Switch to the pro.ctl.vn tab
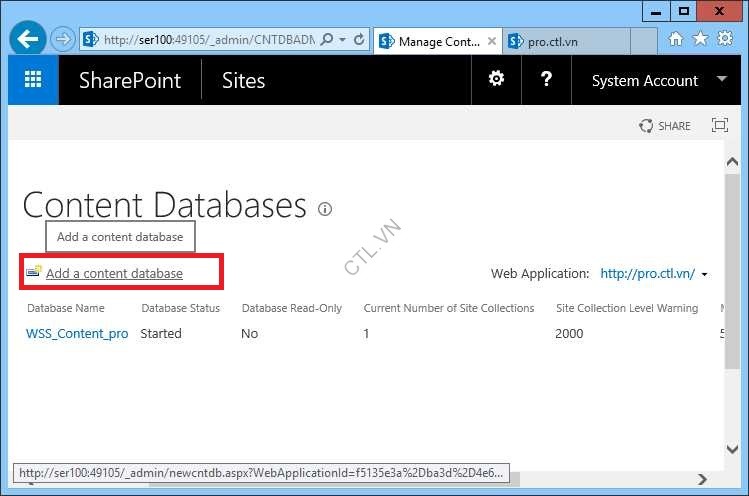Screen dimensions: 749x496 pyautogui.click(x=567, y=42)
